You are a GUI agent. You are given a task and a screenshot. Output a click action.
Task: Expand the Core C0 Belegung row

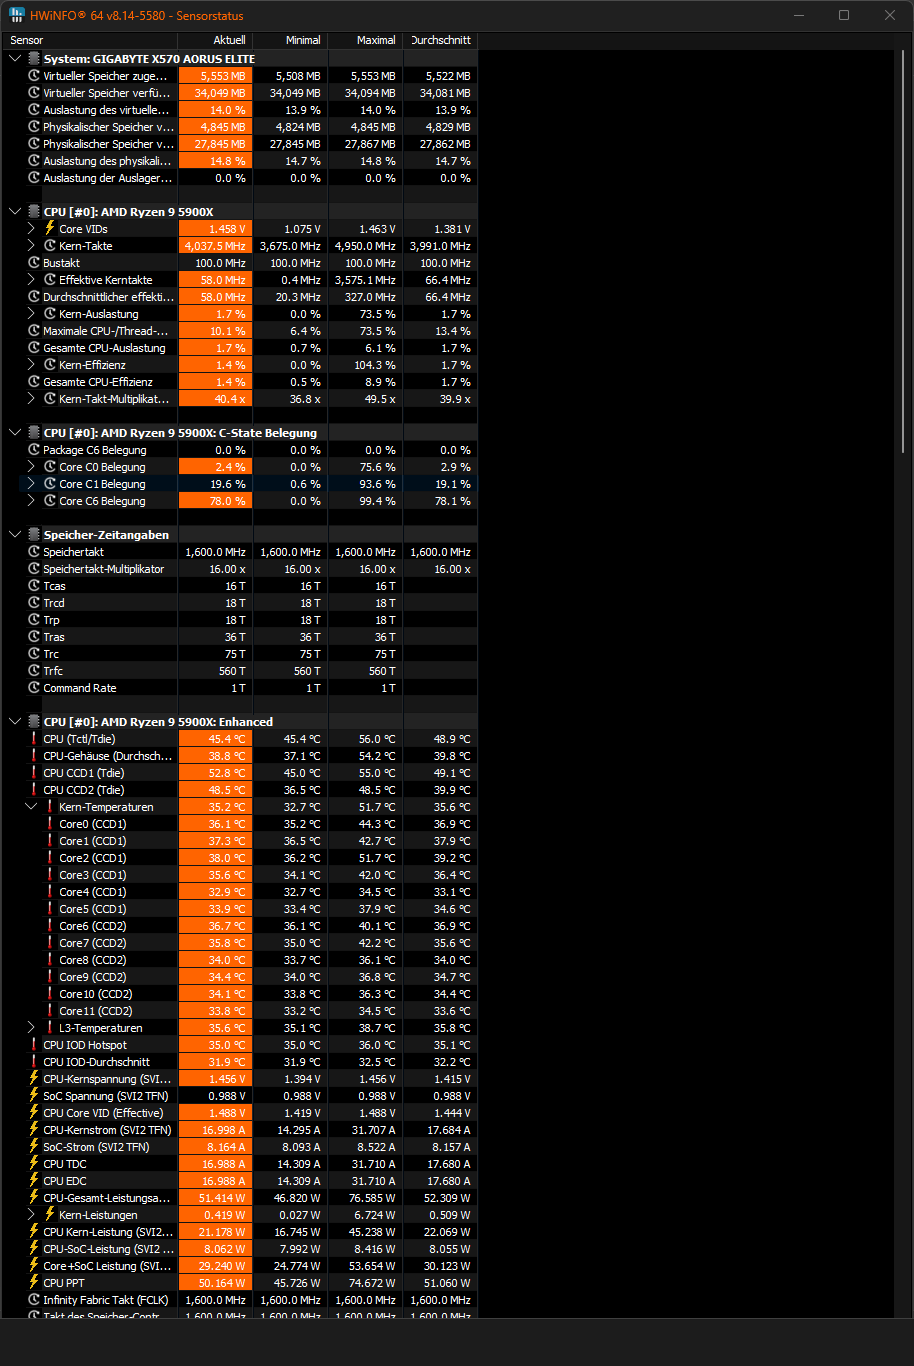tap(31, 467)
